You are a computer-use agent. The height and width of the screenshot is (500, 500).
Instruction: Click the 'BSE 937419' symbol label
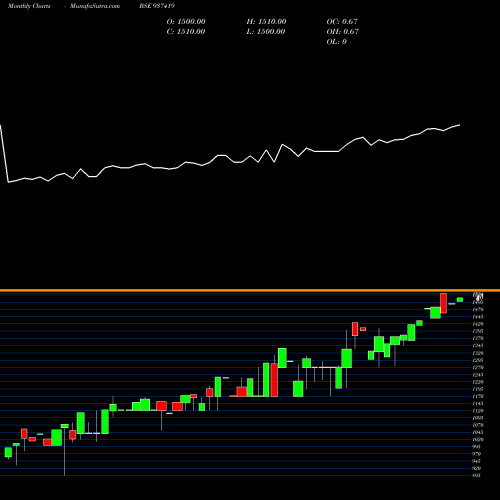(x=157, y=6)
